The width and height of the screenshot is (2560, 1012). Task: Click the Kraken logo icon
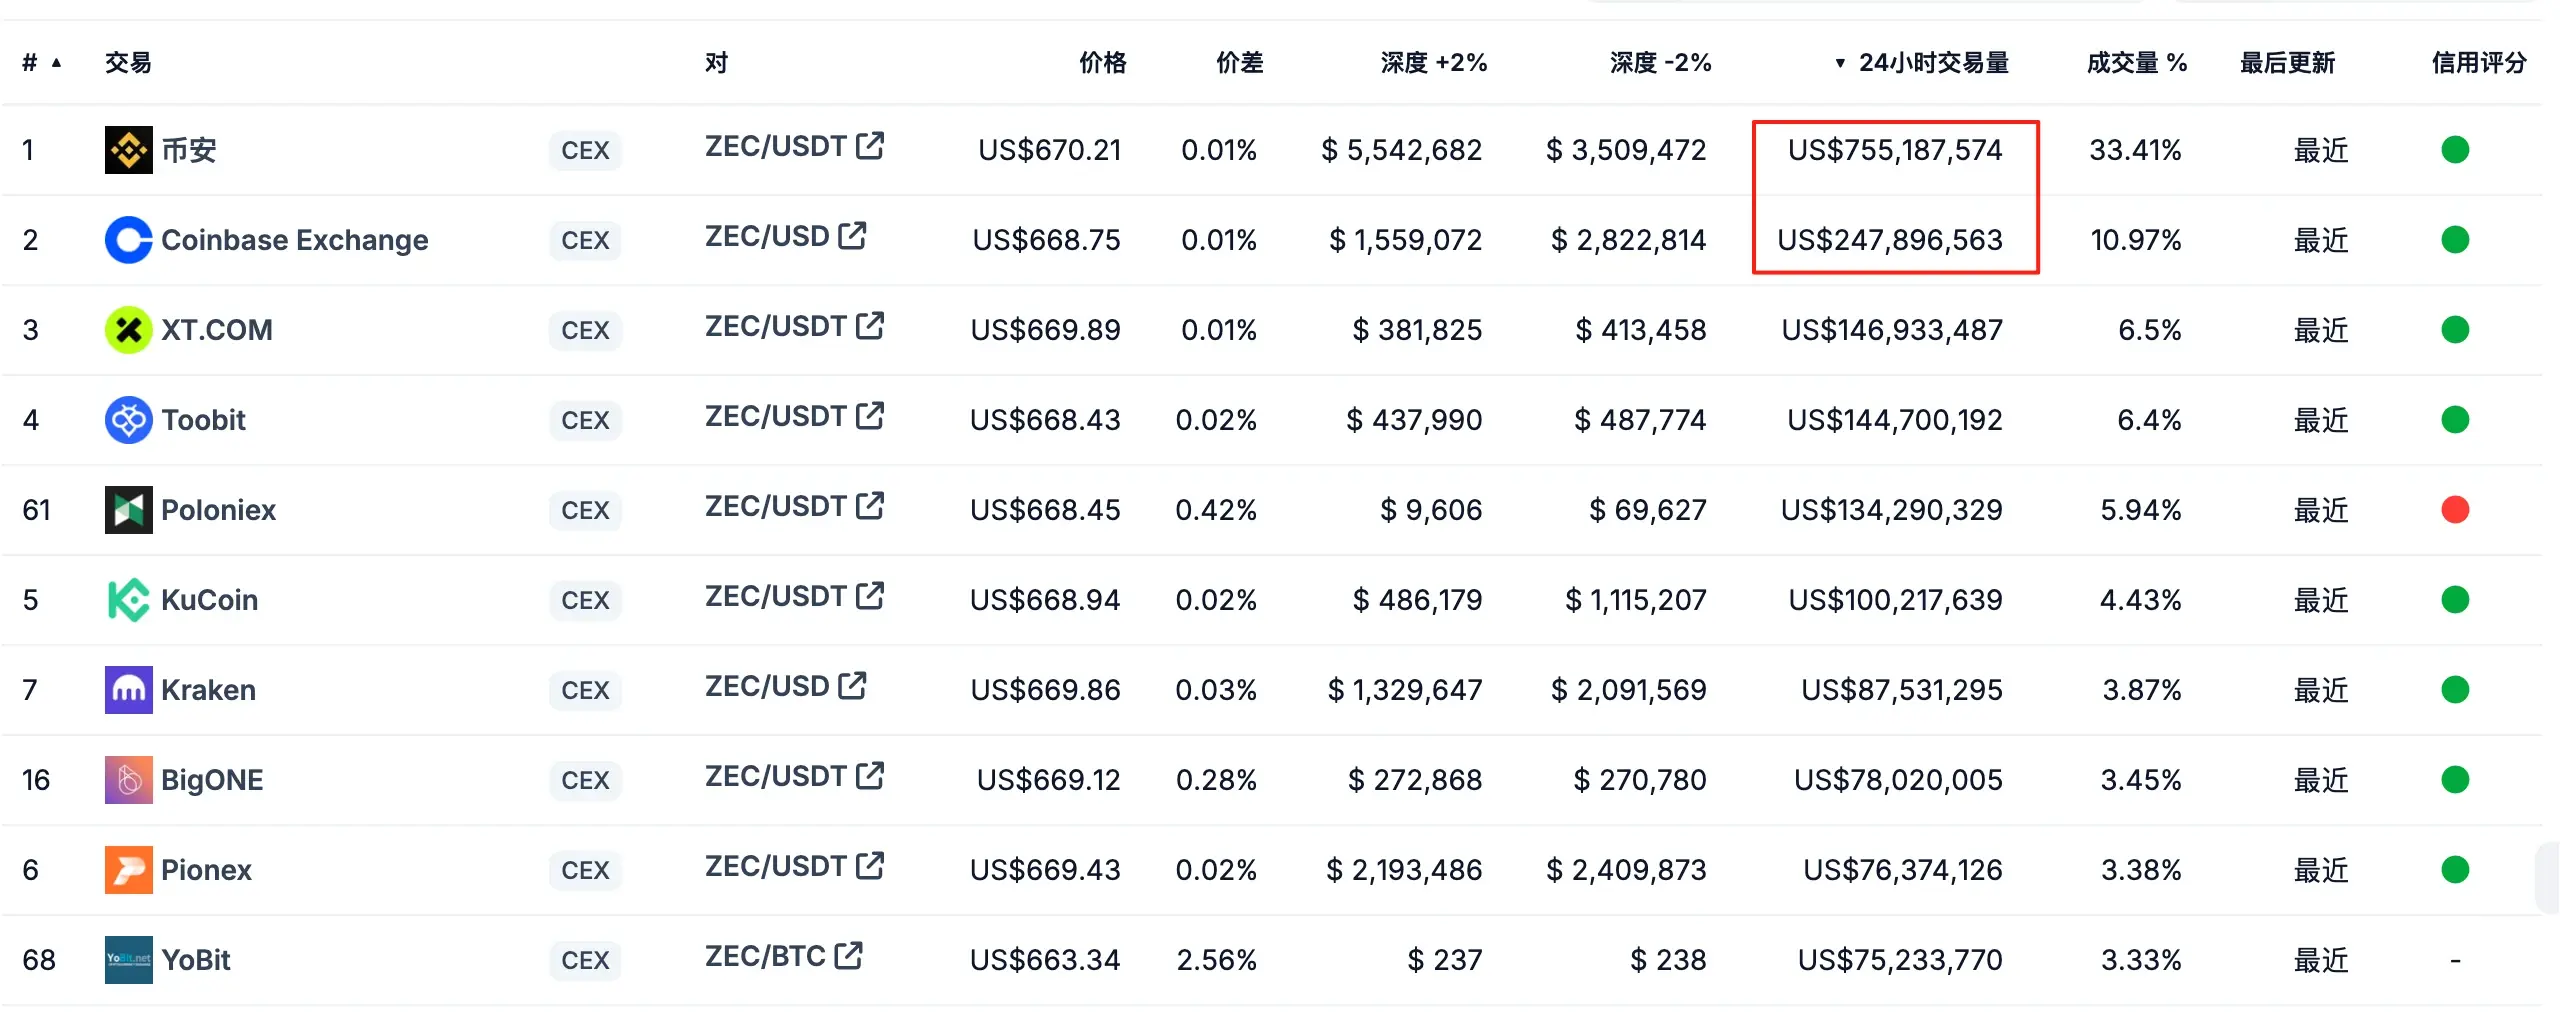click(128, 690)
